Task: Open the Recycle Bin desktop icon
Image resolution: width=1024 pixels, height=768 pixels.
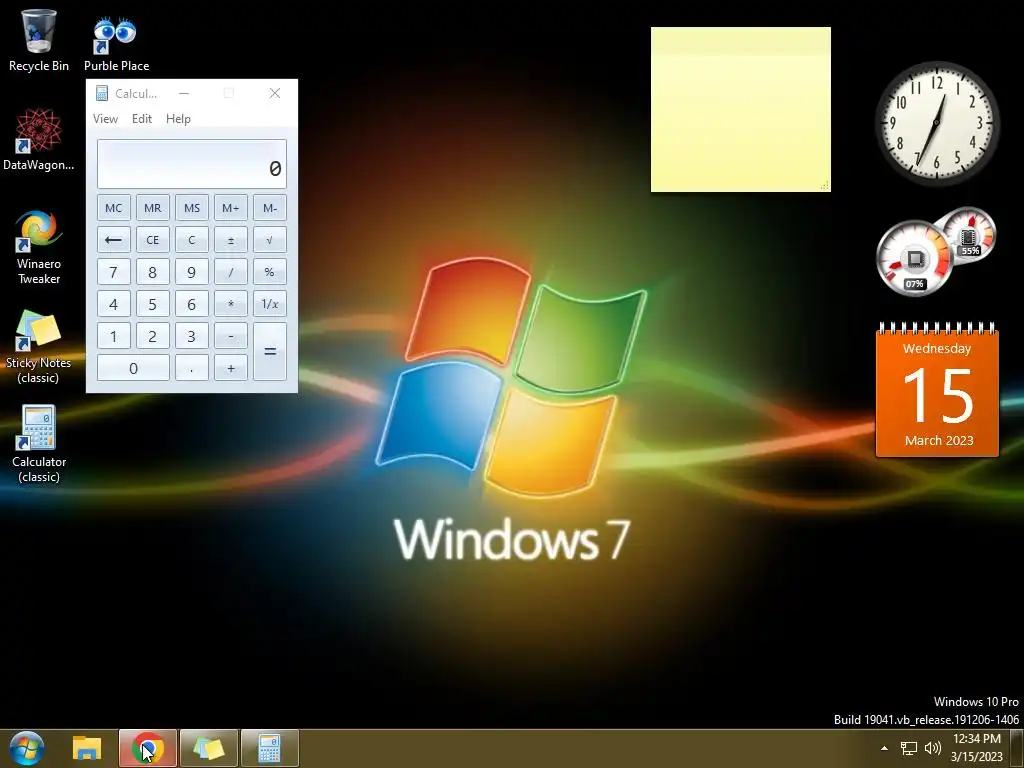Action: click(x=39, y=40)
